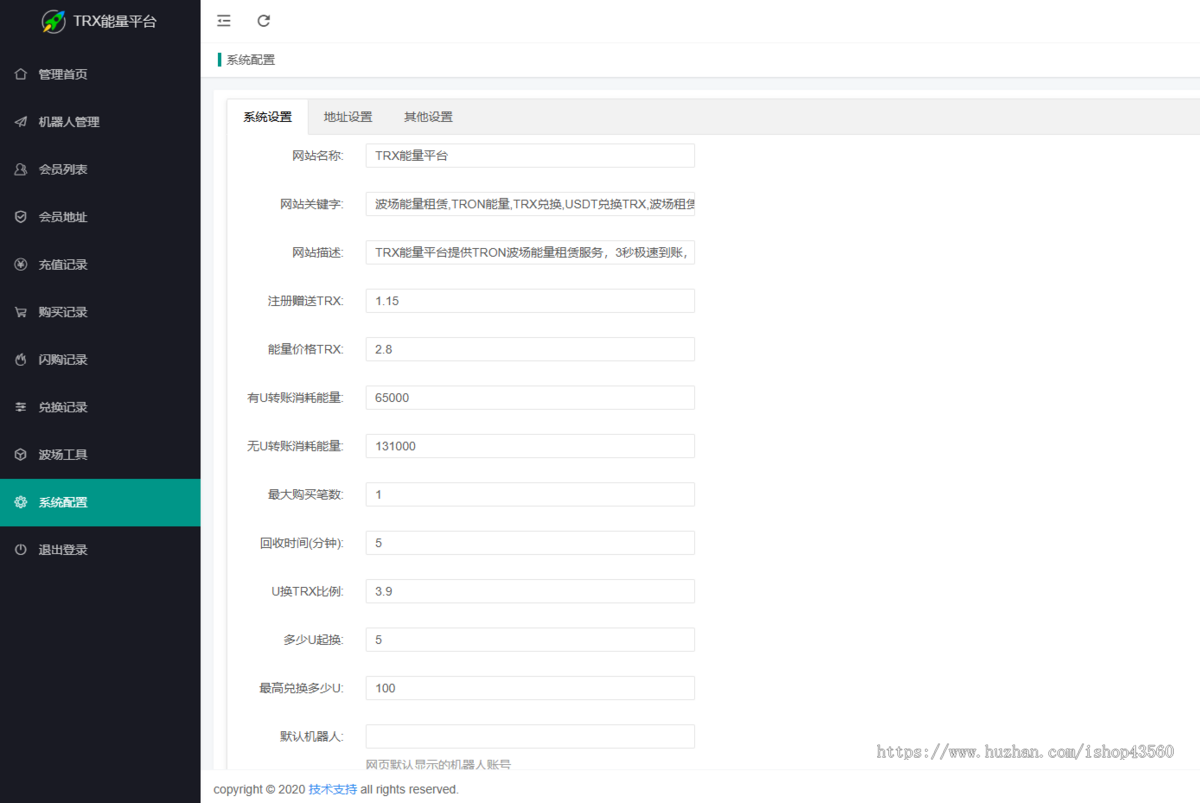The height and width of the screenshot is (803, 1200).
Task: Choose 退出登录 to log out
Action: click(100, 549)
